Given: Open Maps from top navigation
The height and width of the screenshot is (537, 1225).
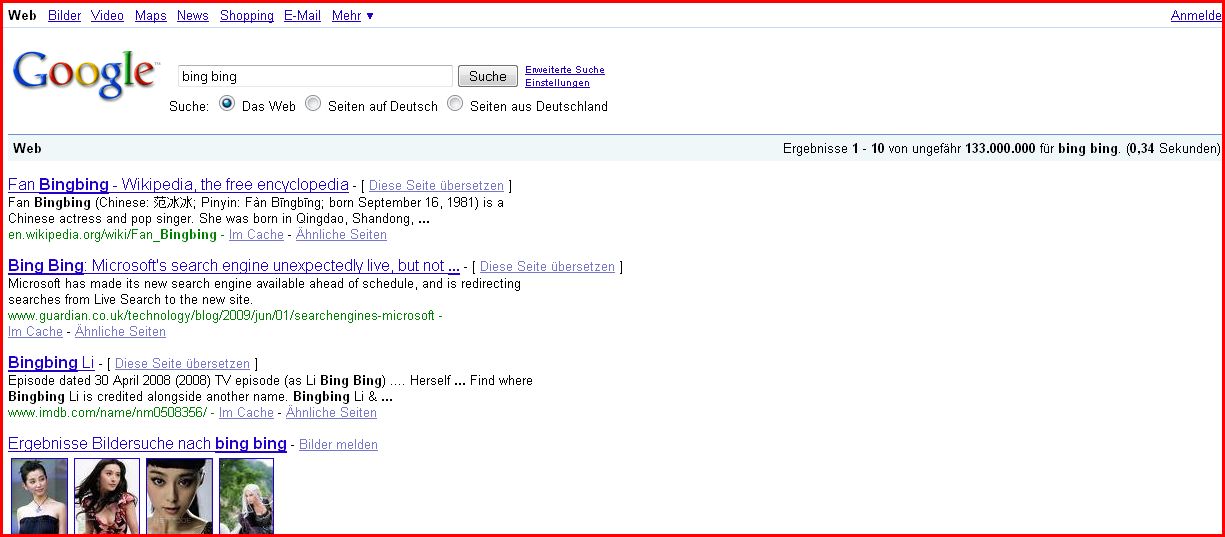Looking at the screenshot, I should pyautogui.click(x=151, y=16).
